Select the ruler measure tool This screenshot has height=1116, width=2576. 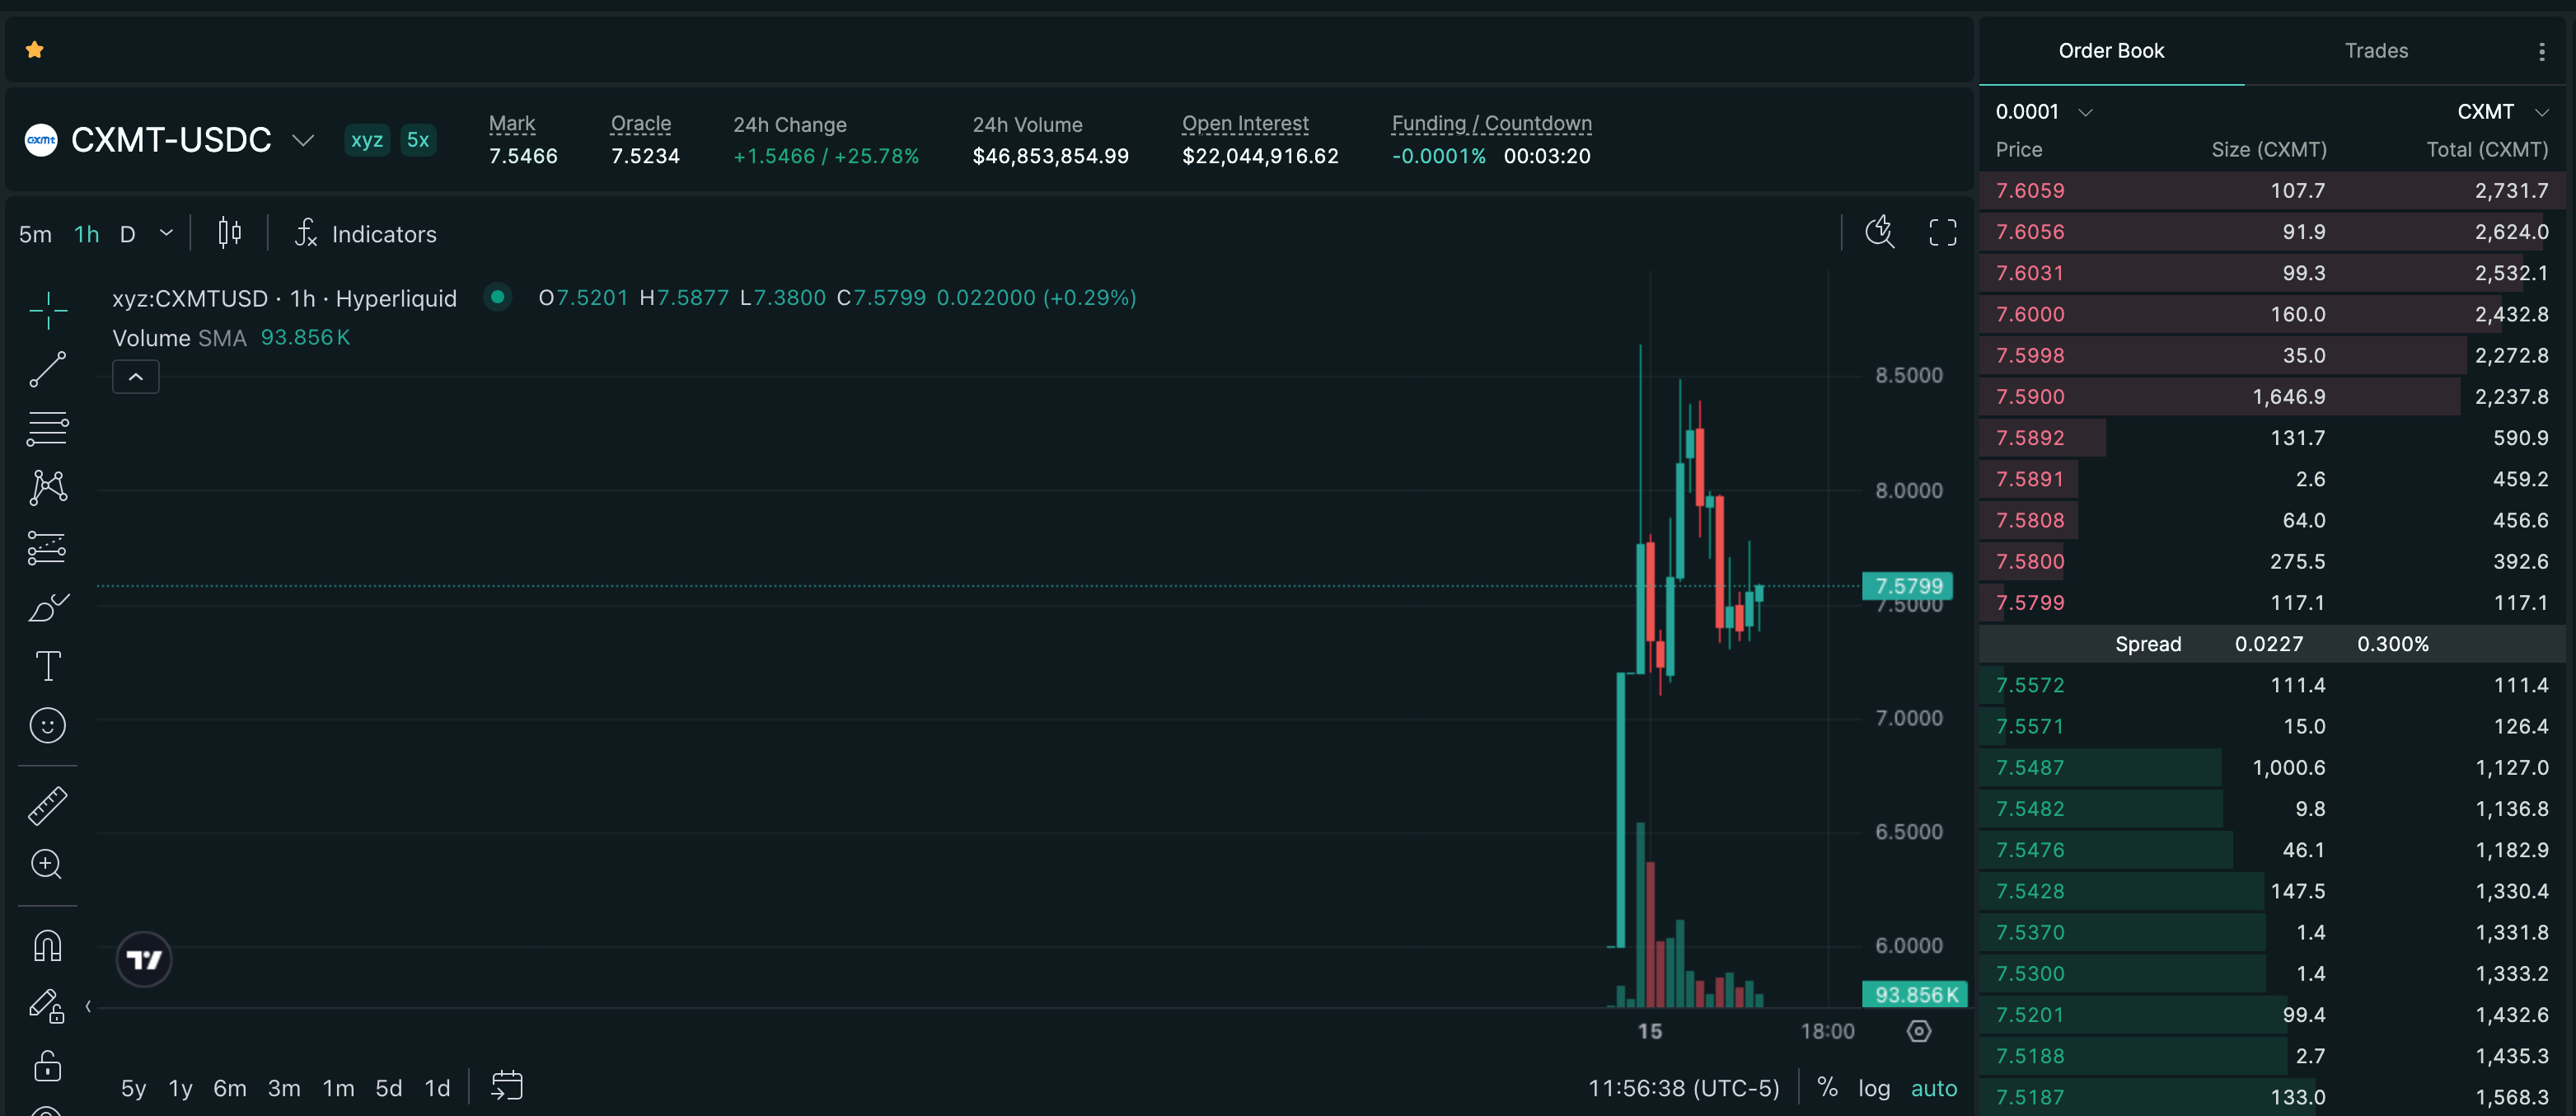point(47,805)
